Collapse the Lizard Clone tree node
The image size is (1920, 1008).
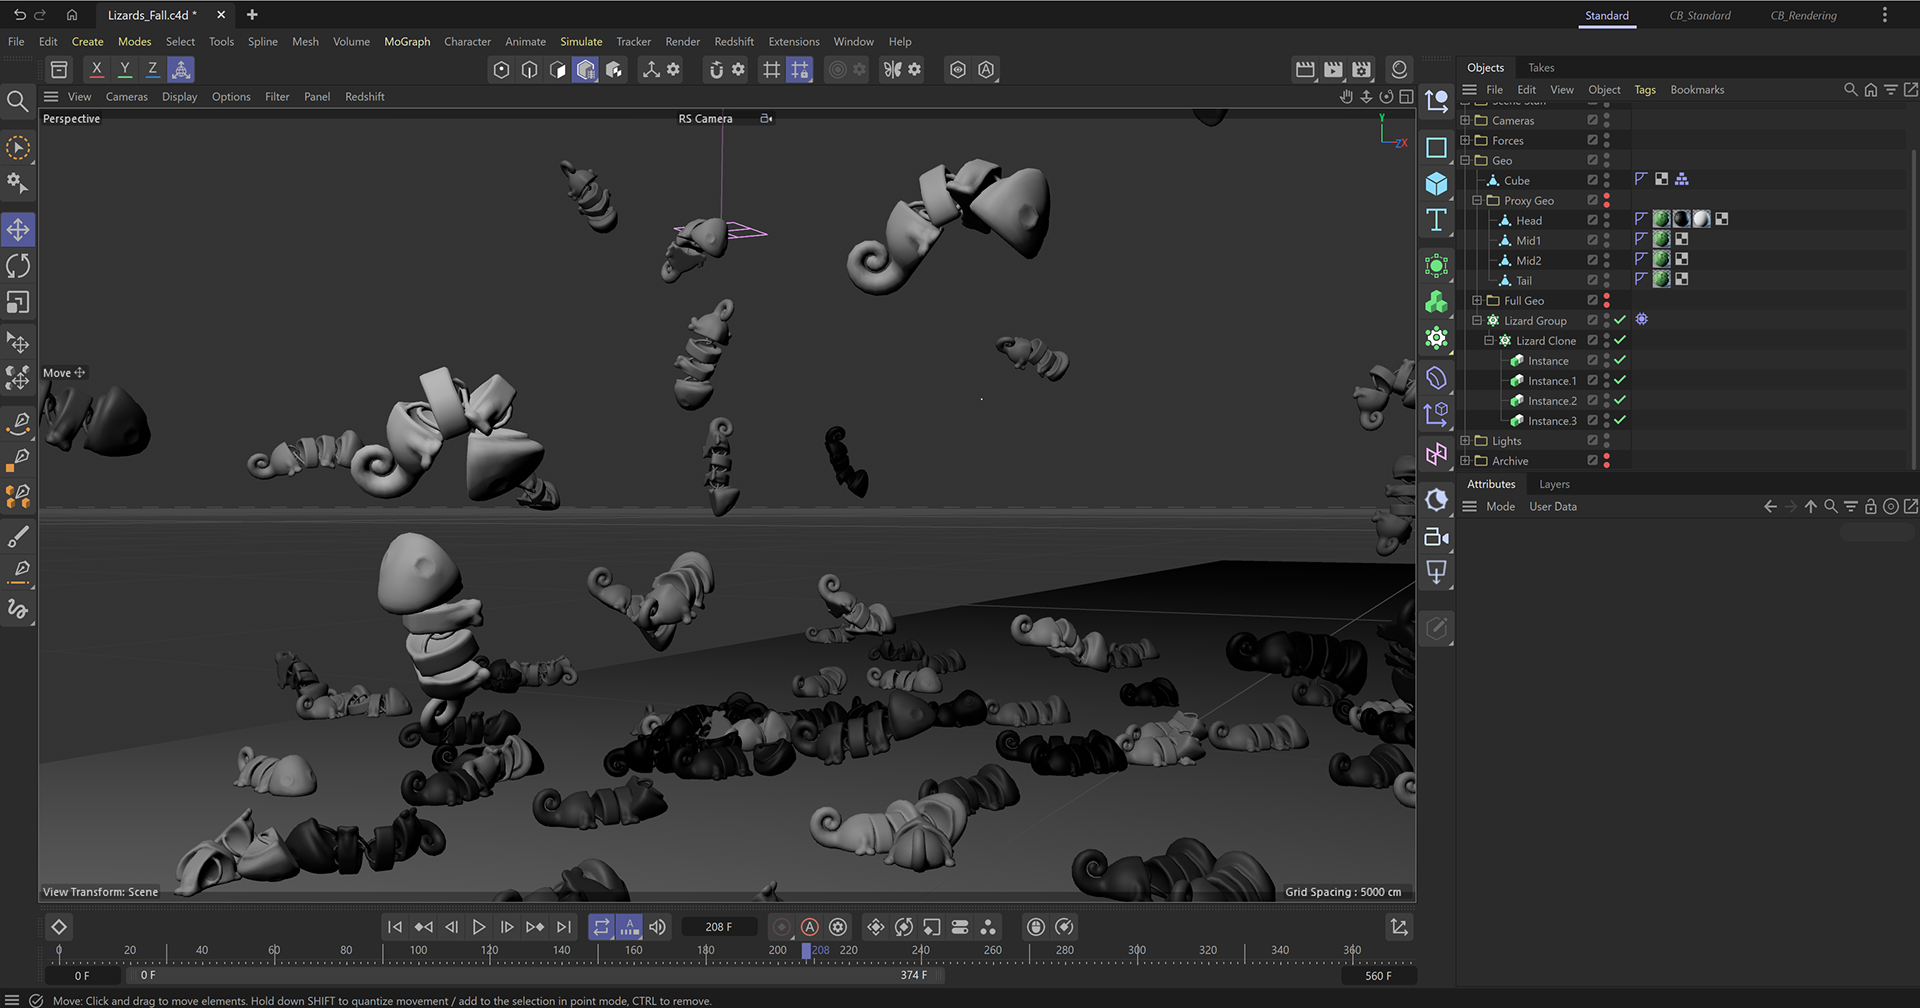tap(1489, 340)
